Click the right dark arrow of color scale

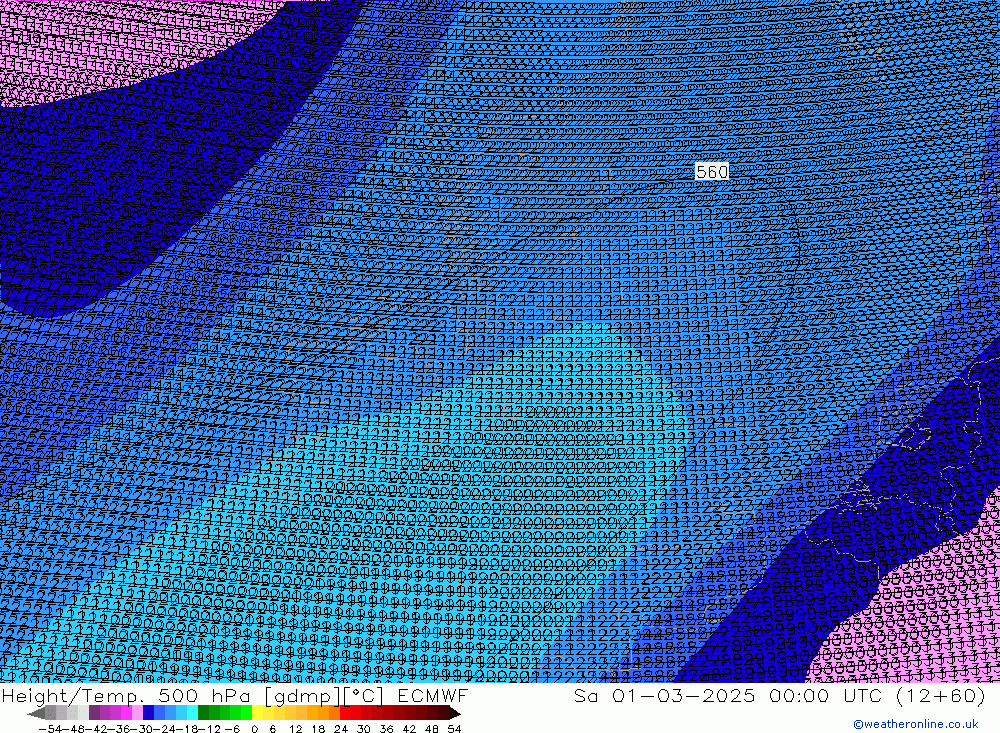[x=455, y=714]
